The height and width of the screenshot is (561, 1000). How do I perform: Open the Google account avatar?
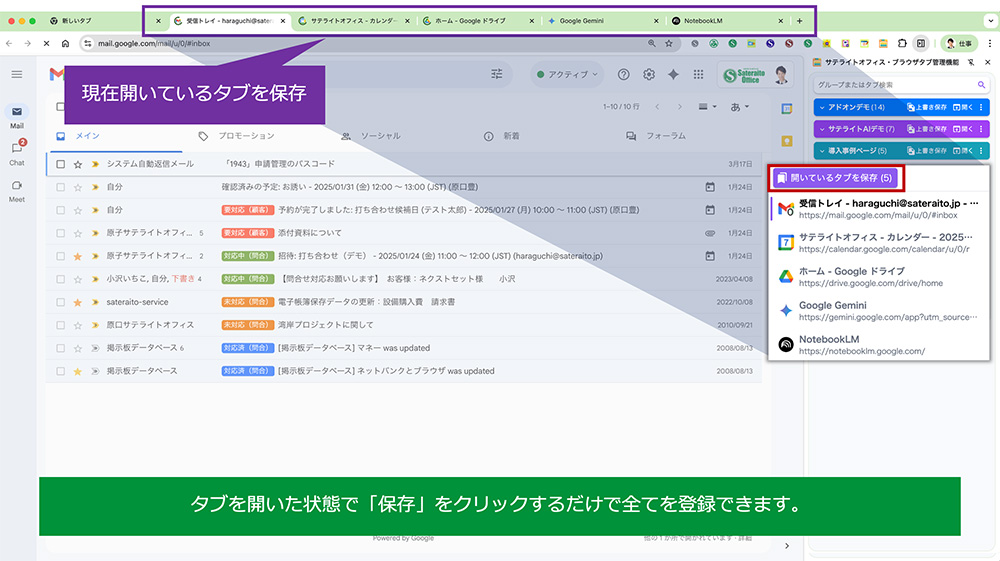tap(781, 75)
